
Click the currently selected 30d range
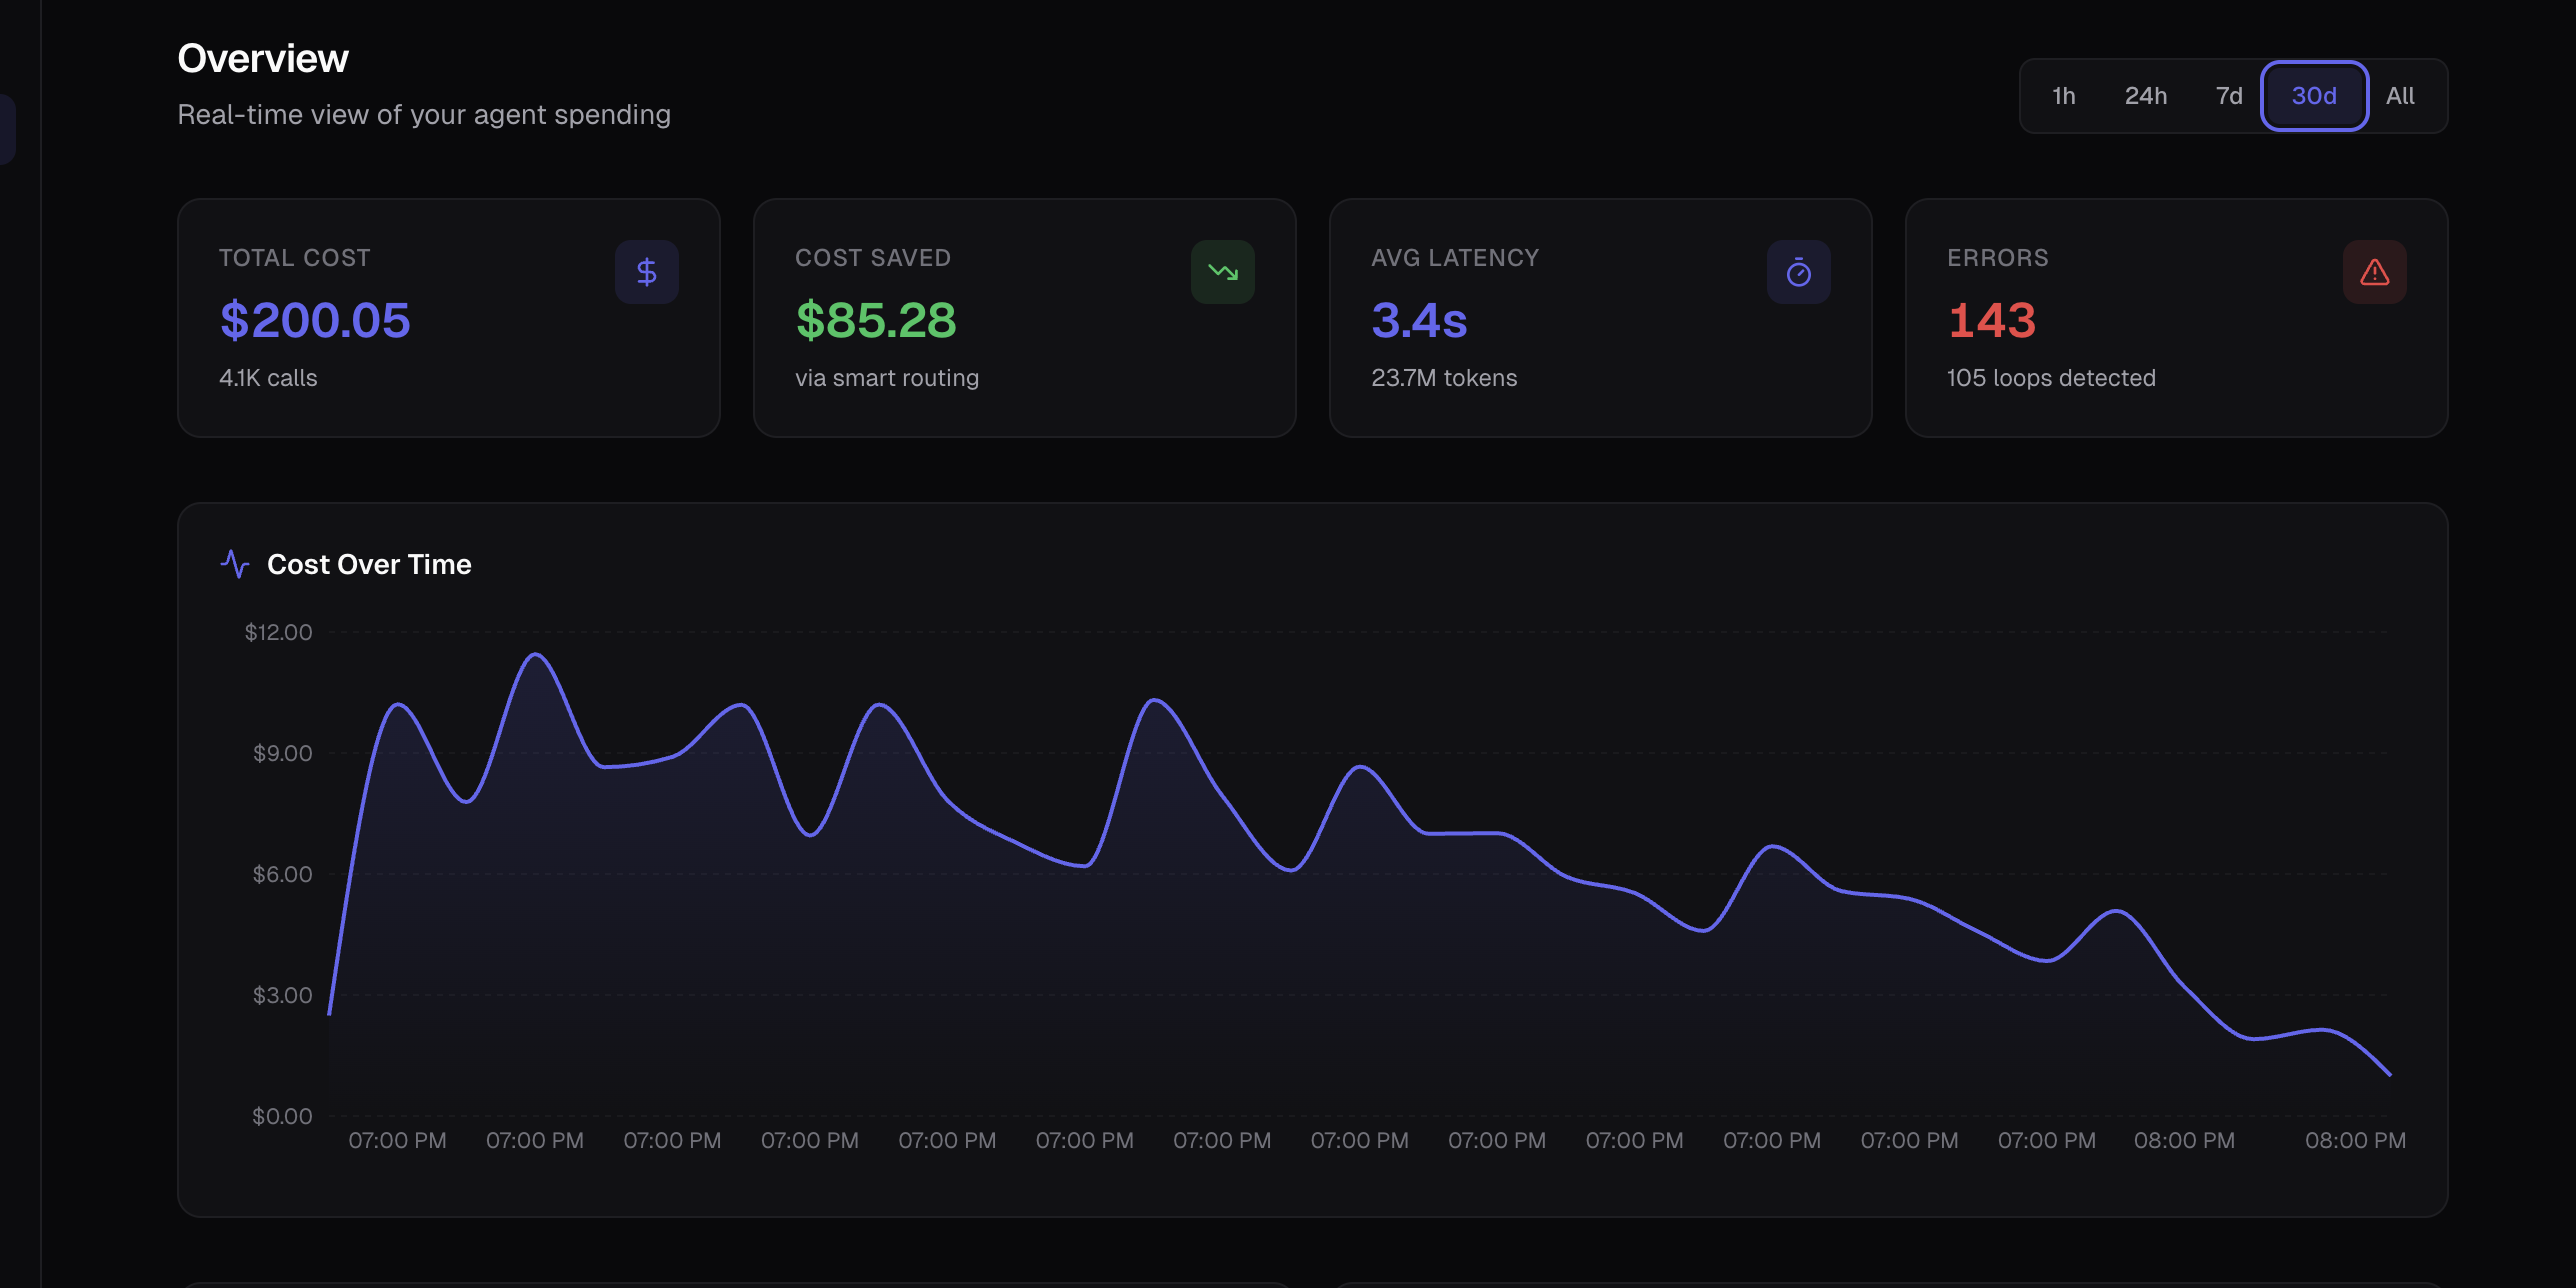[2313, 95]
